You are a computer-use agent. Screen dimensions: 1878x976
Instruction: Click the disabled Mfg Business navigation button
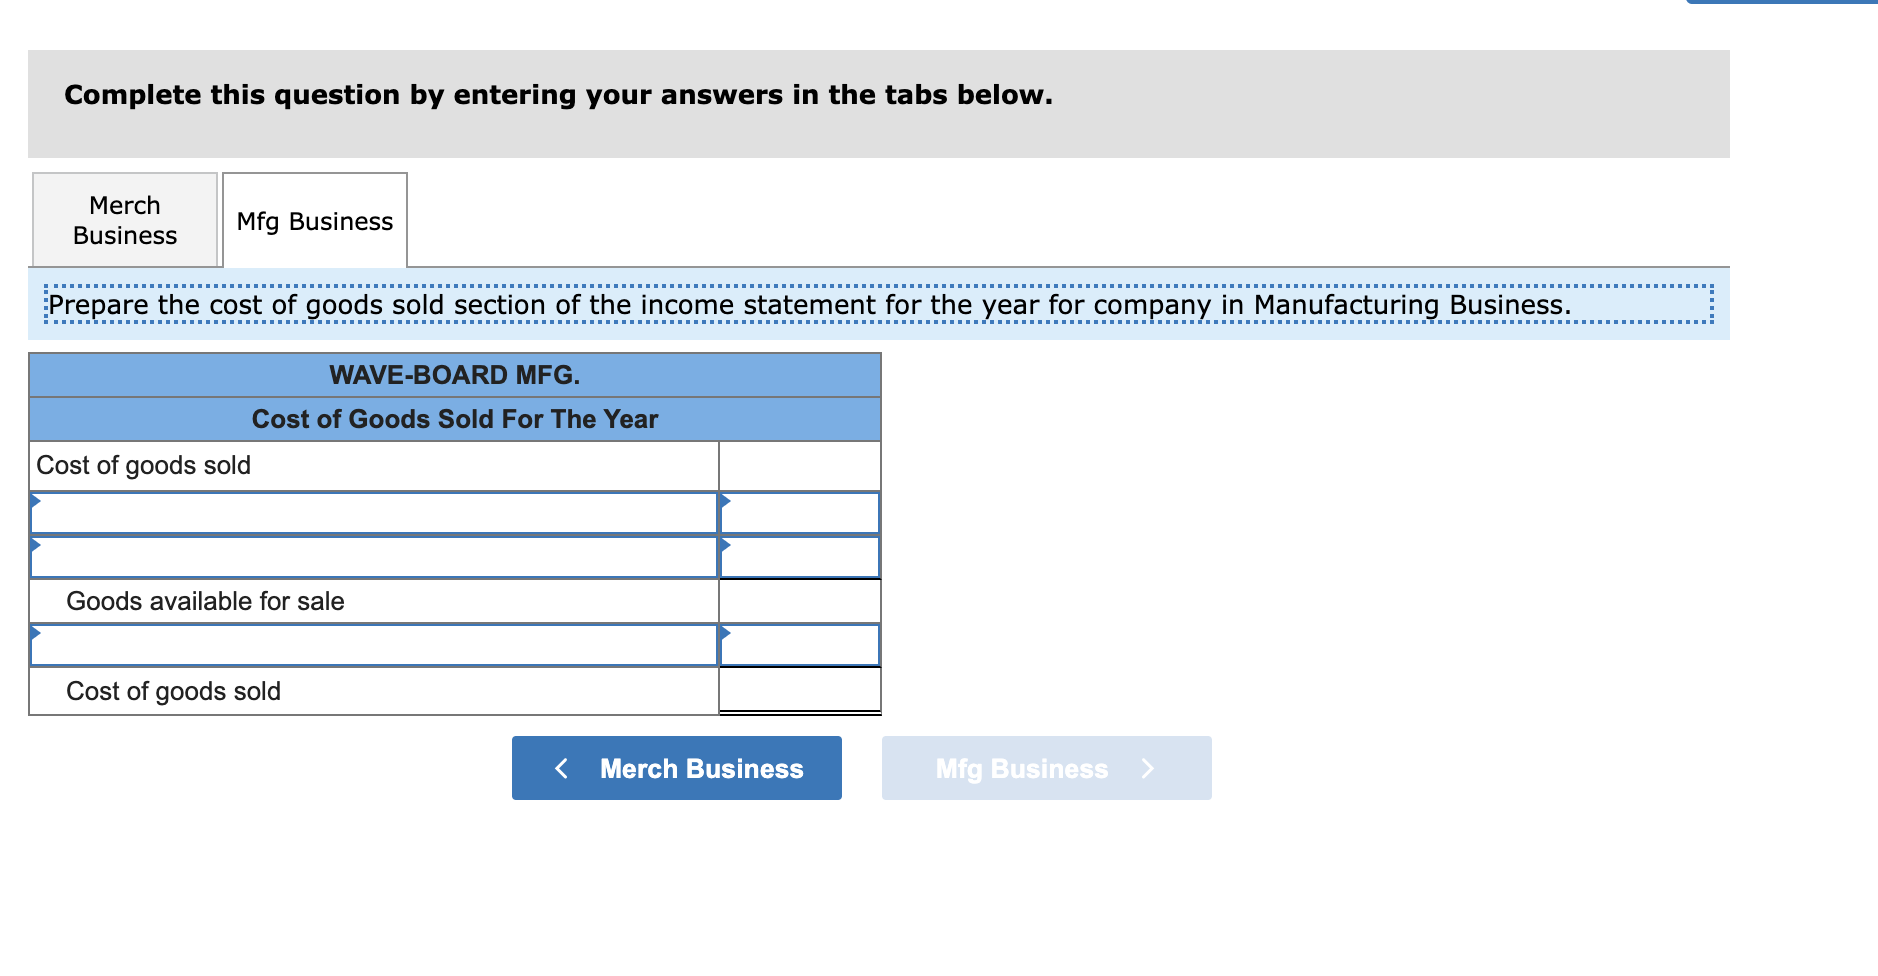click(1046, 768)
